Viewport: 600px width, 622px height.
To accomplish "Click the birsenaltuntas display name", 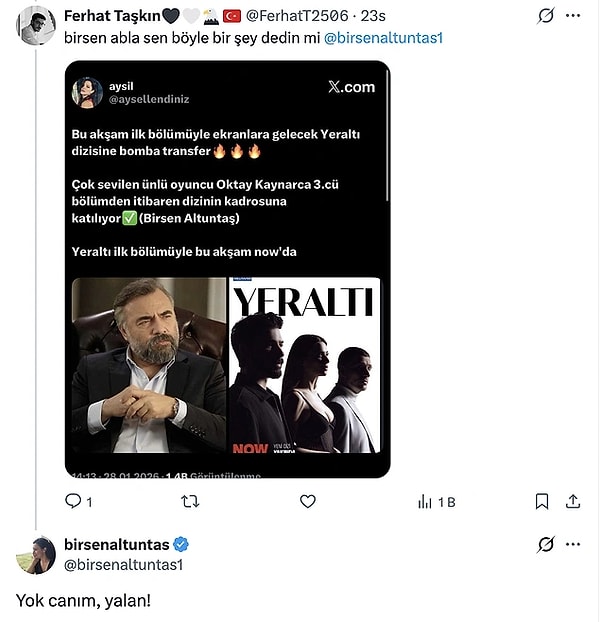I will click(115, 544).
